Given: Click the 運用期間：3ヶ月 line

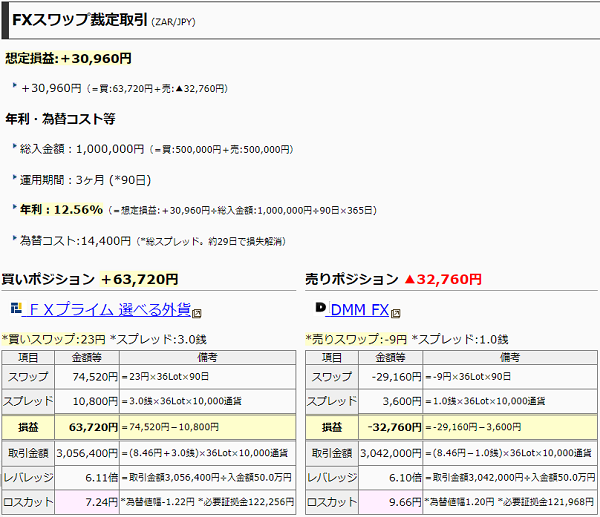Looking at the screenshot, I should (85, 179).
